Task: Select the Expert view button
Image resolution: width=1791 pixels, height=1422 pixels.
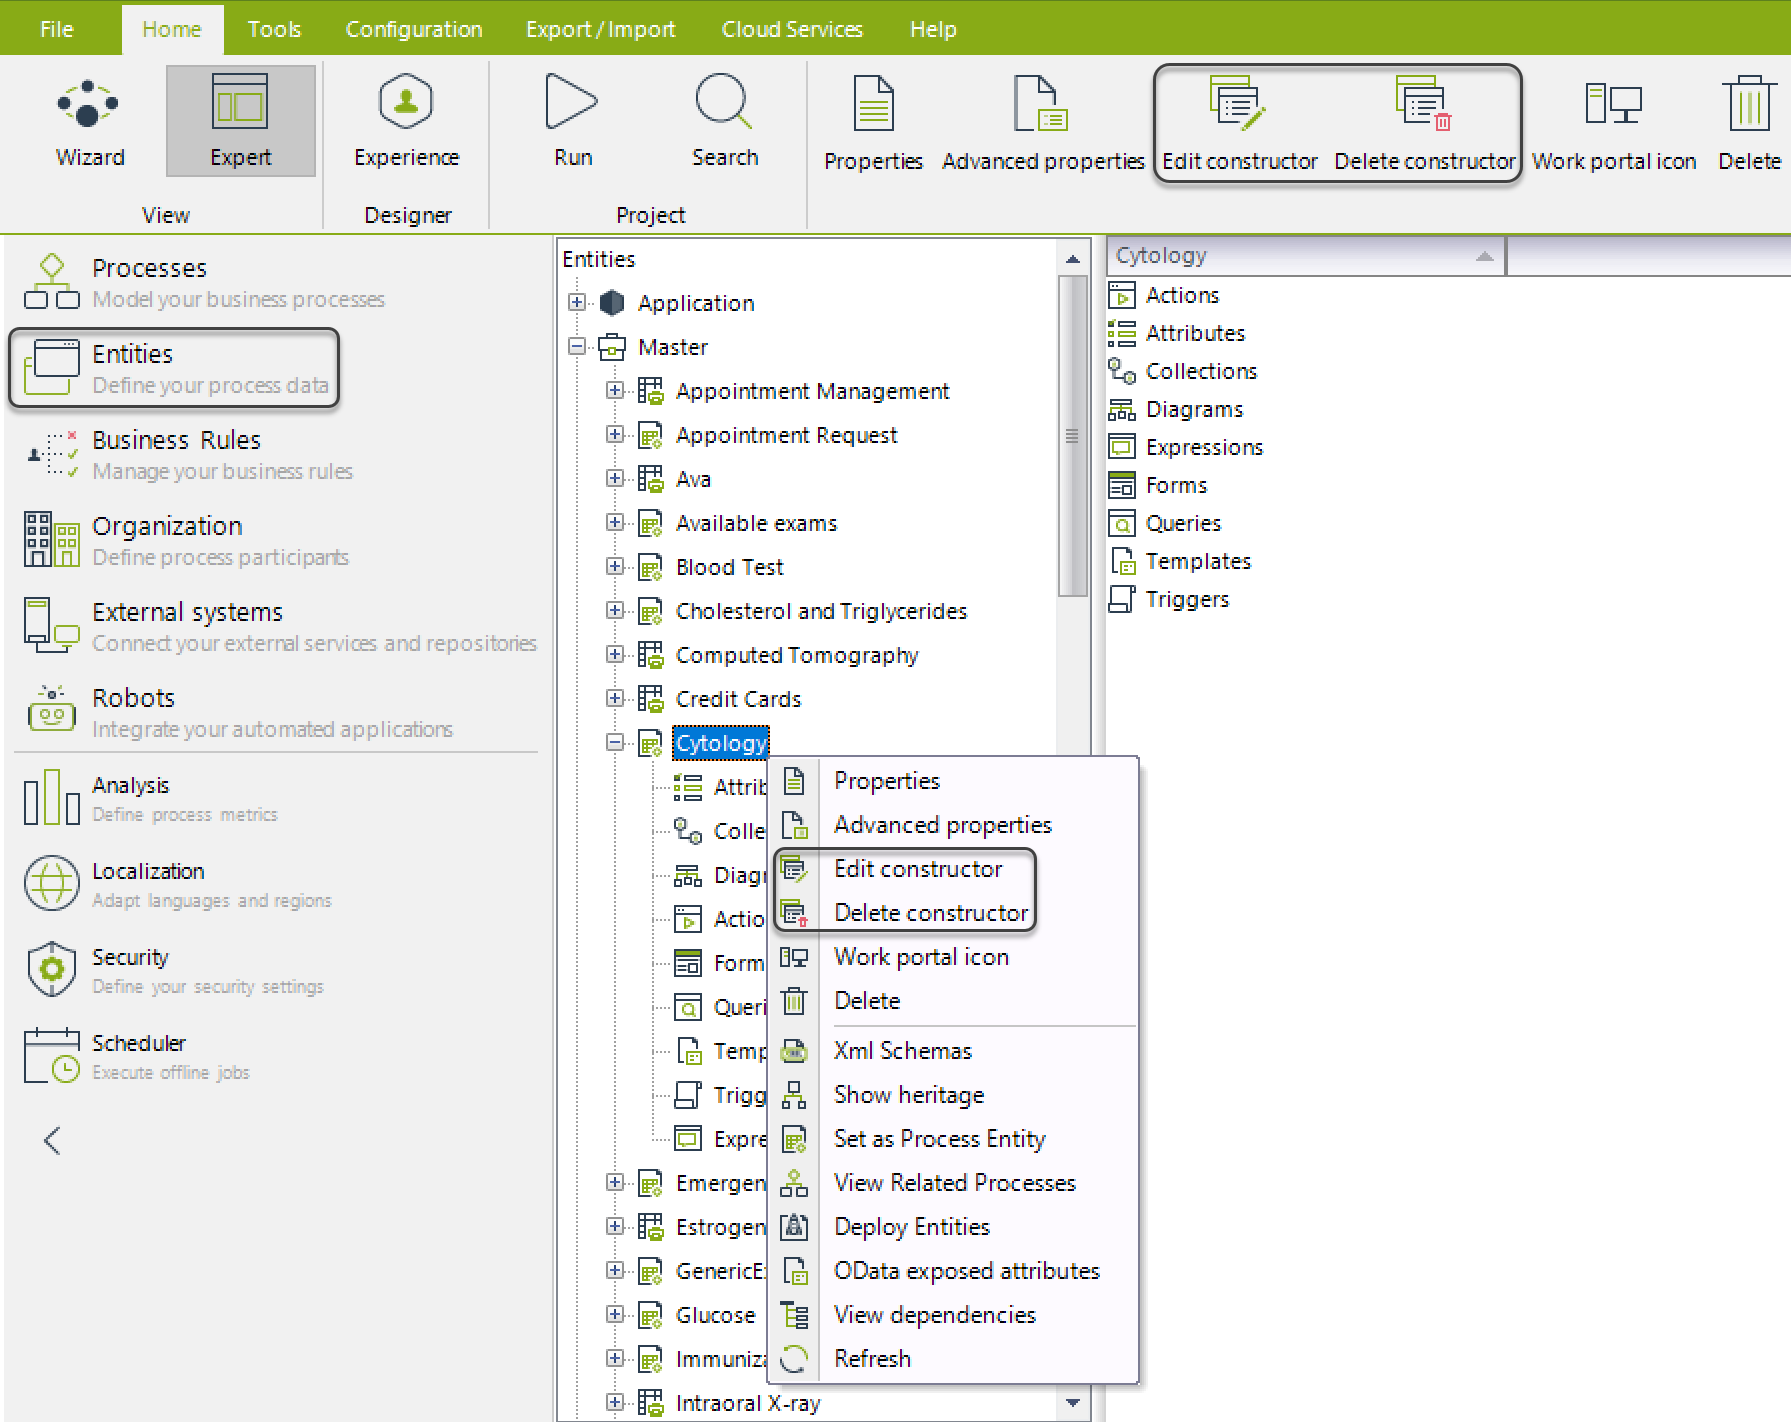Action: click(240, 121)
